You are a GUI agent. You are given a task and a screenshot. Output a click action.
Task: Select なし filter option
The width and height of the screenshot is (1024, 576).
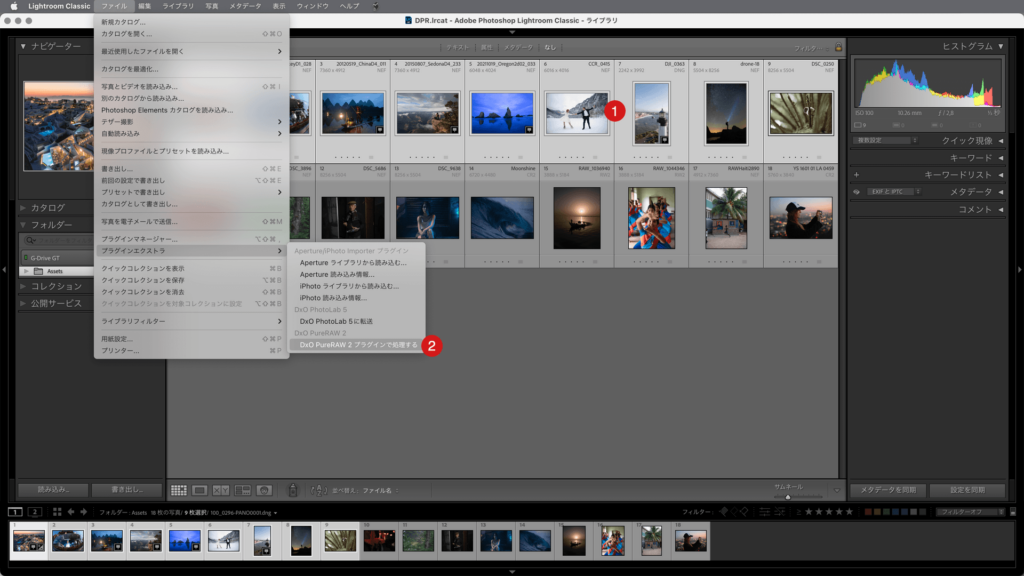click(550, 47)
